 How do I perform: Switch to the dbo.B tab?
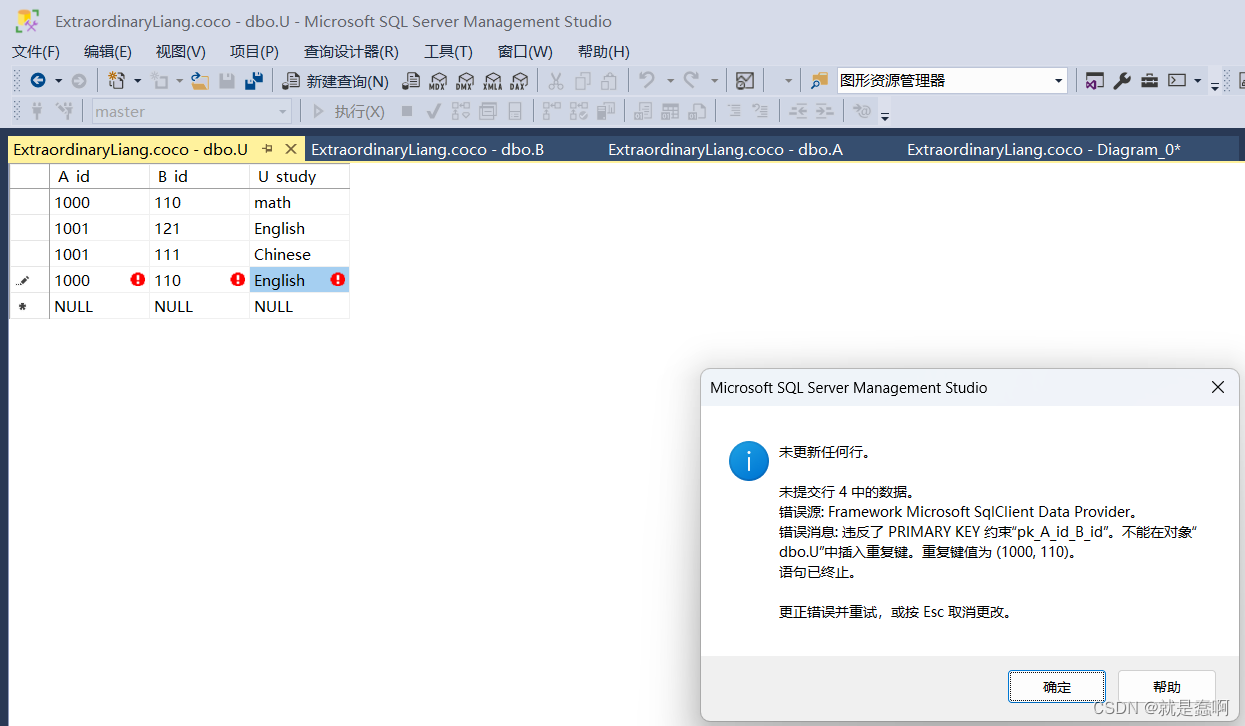427,149
